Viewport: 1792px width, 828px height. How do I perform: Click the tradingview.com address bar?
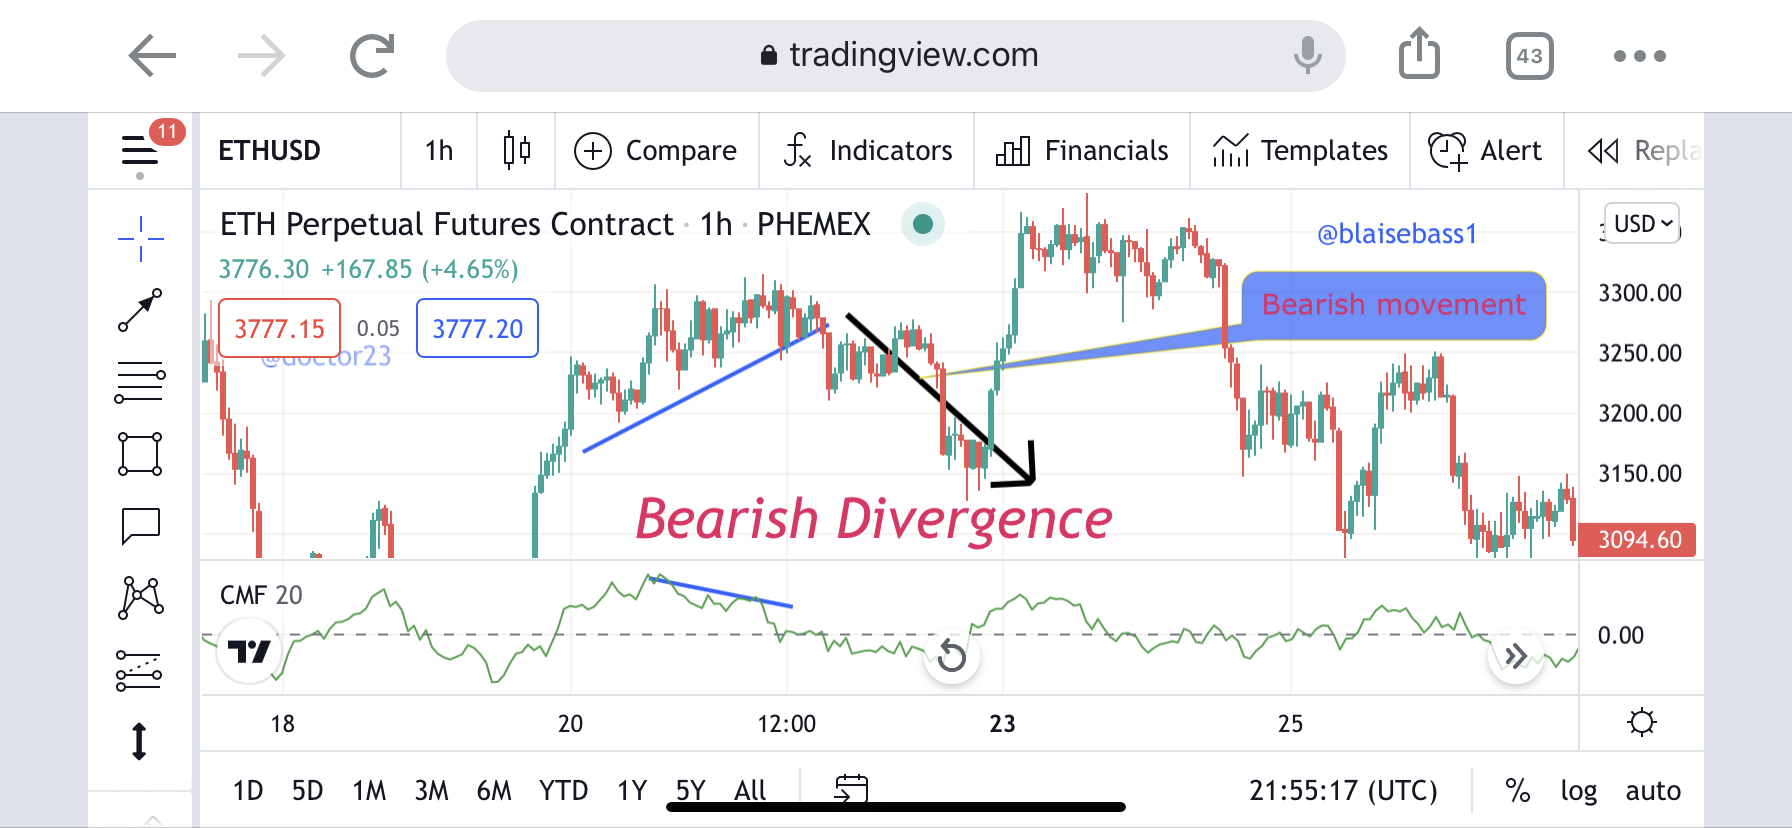pos(896,55)
